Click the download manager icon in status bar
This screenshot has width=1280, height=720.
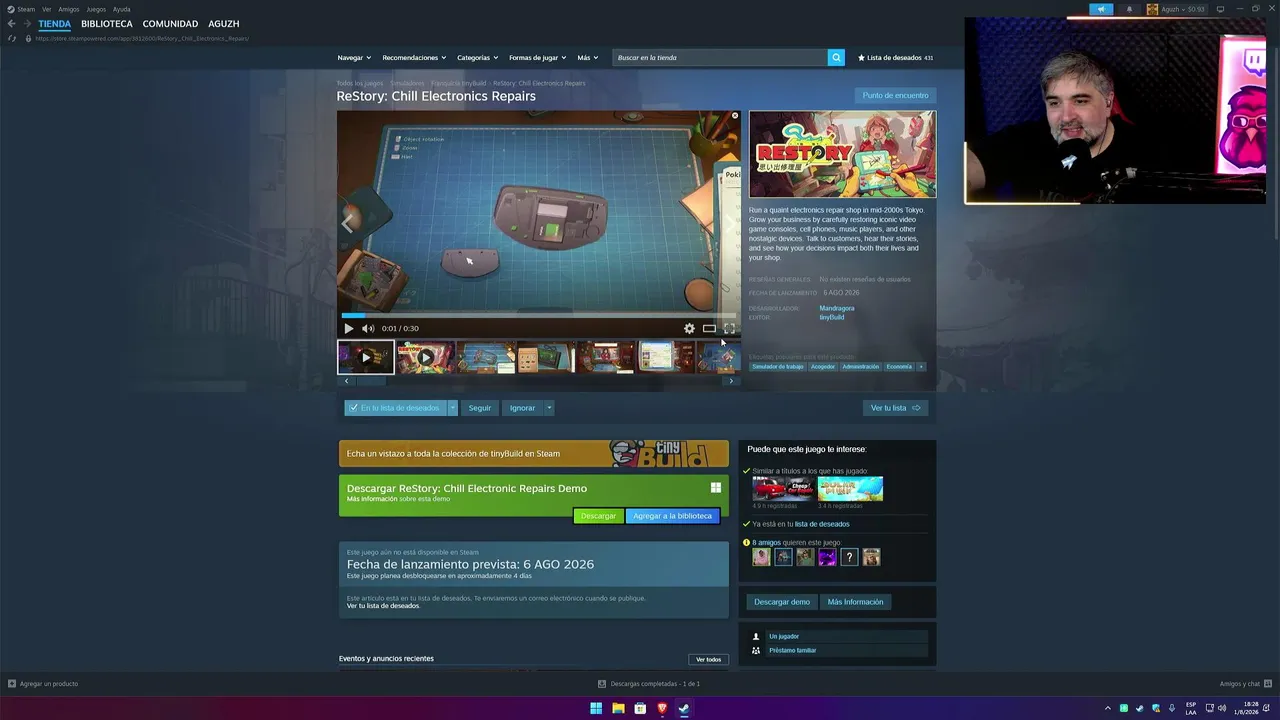pos(602,684)
